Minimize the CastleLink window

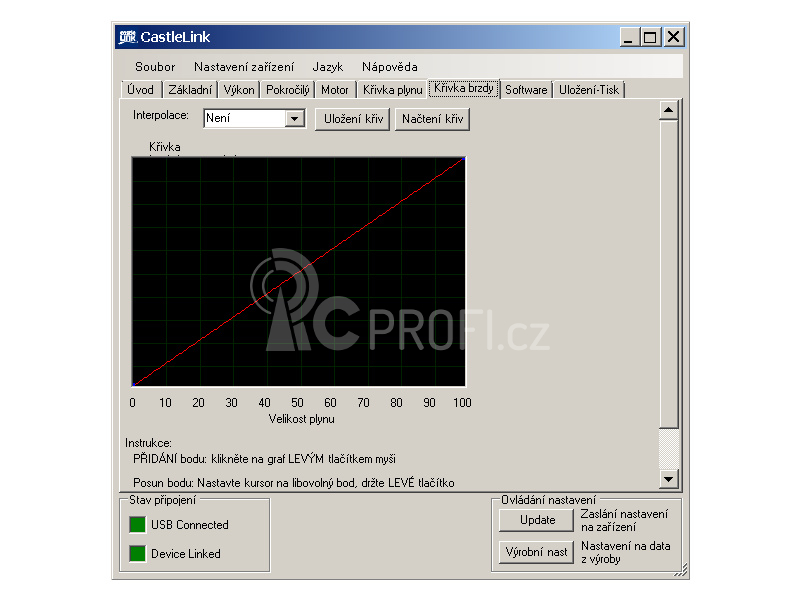629,37
